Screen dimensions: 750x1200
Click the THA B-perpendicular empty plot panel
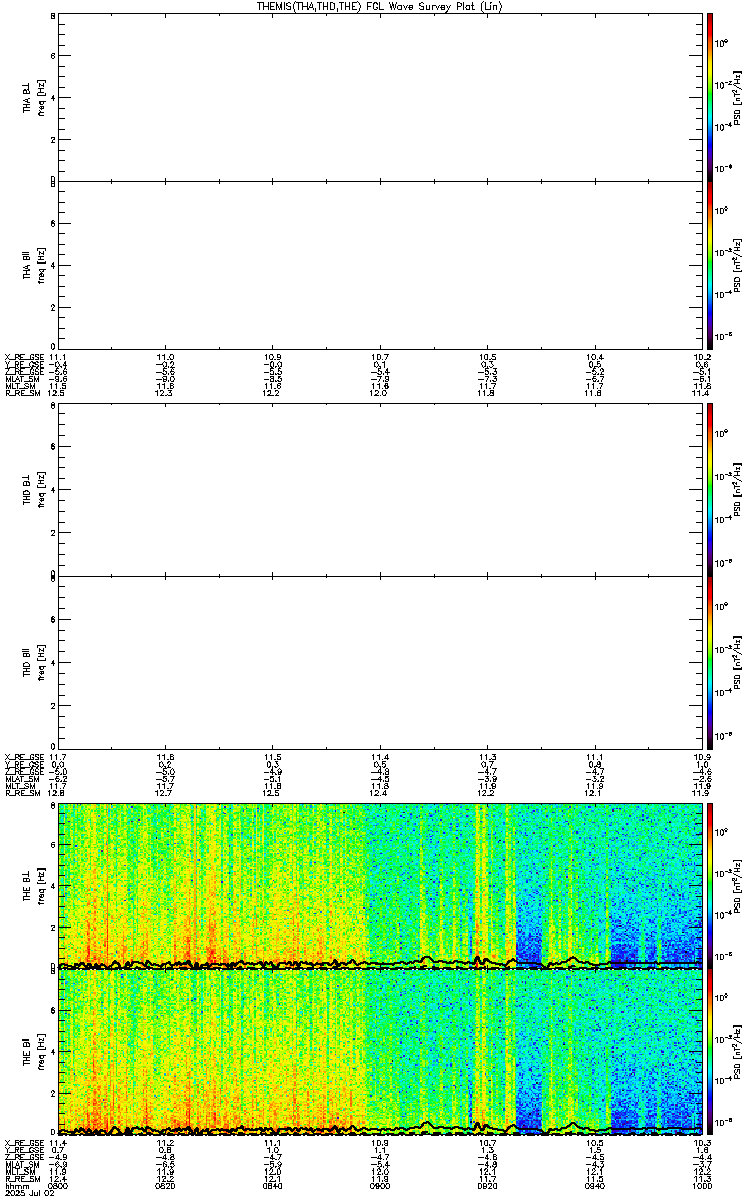pyautogui.click(x=379, y=96)
